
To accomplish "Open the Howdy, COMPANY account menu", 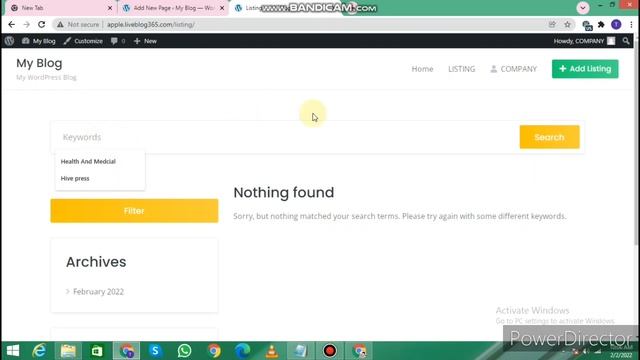I will (x=584, y=41).
